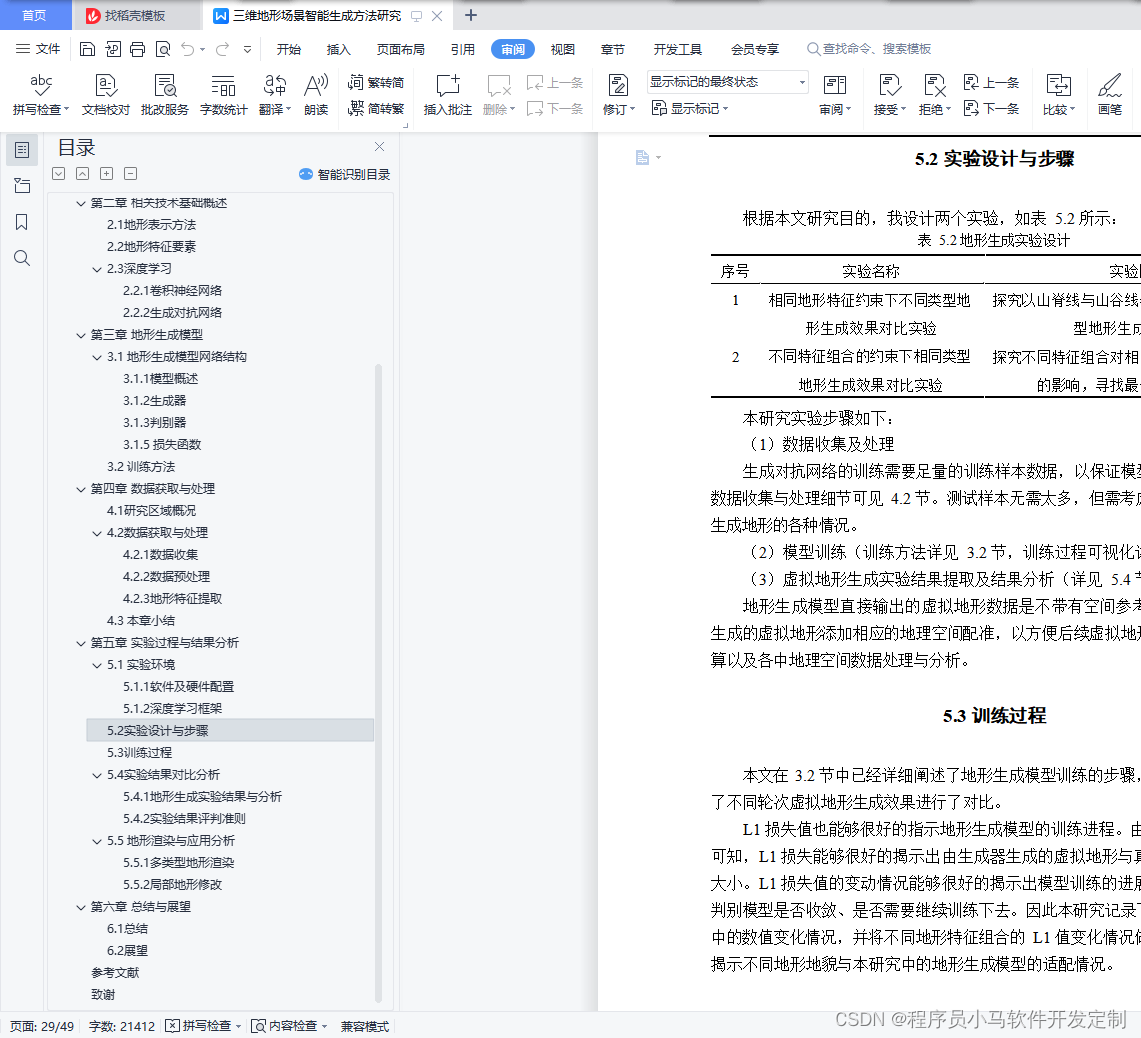Screen dimensions: 1141x1038
Task: Jump to 5.3训练过程 in outline
Action: 140,753
